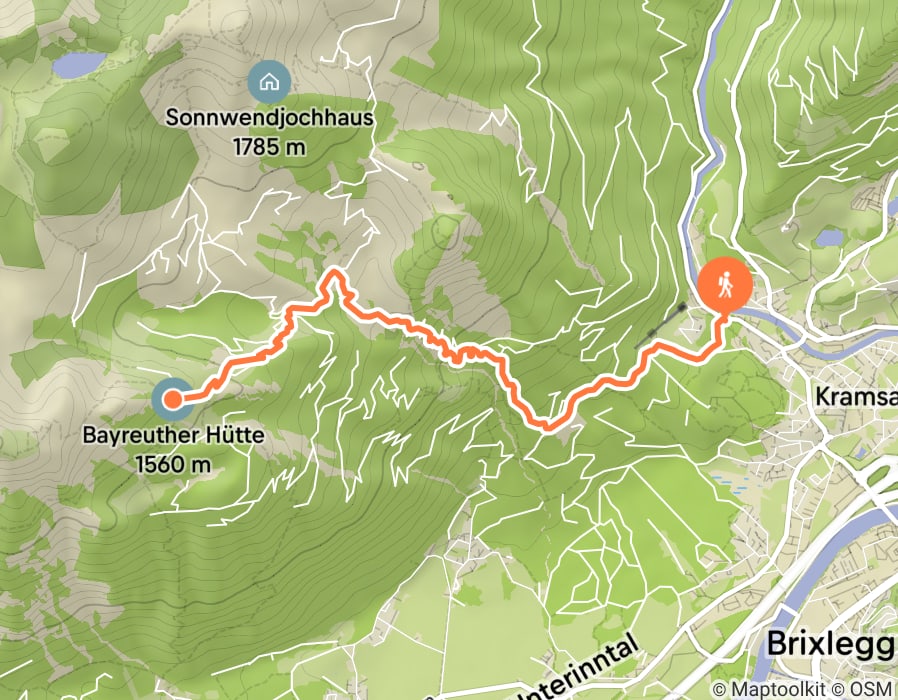
Task: Click the Kramsach town label
Action: pos(856,396)
